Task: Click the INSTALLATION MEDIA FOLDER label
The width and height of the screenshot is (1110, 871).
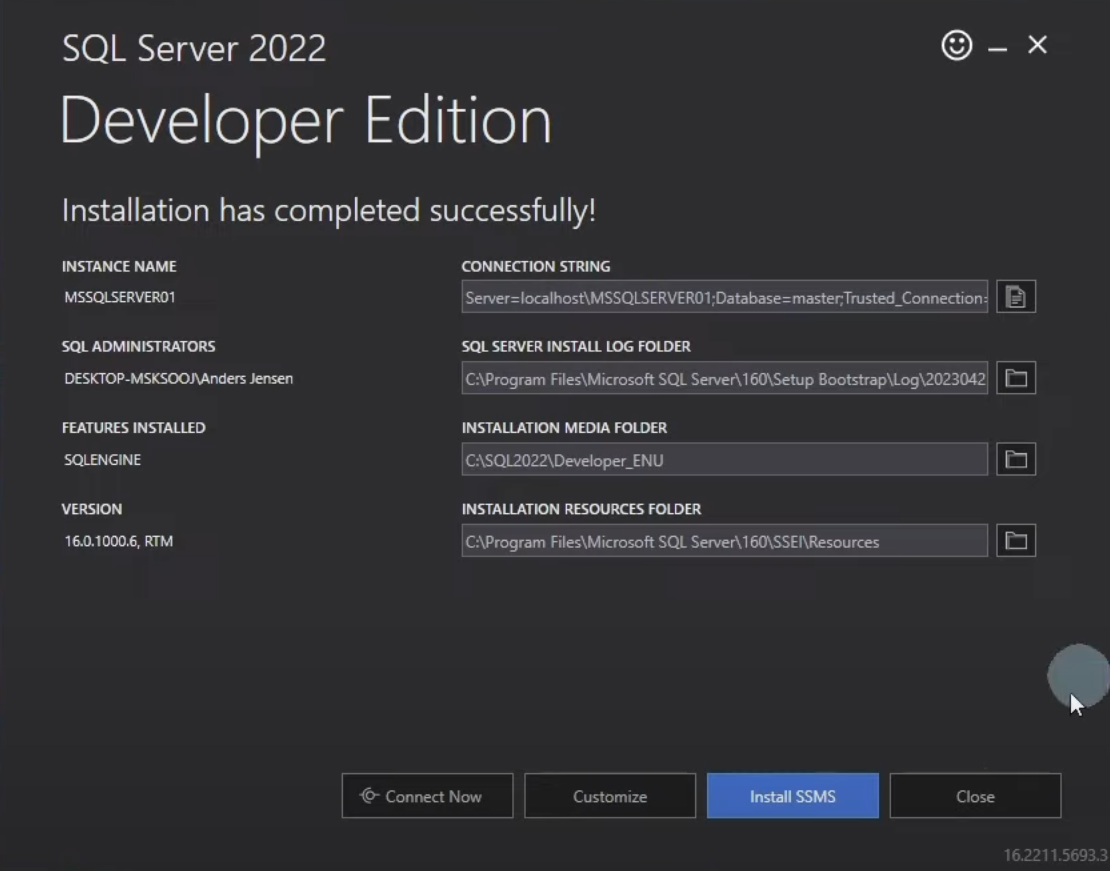Action: [x=564, y=428]
